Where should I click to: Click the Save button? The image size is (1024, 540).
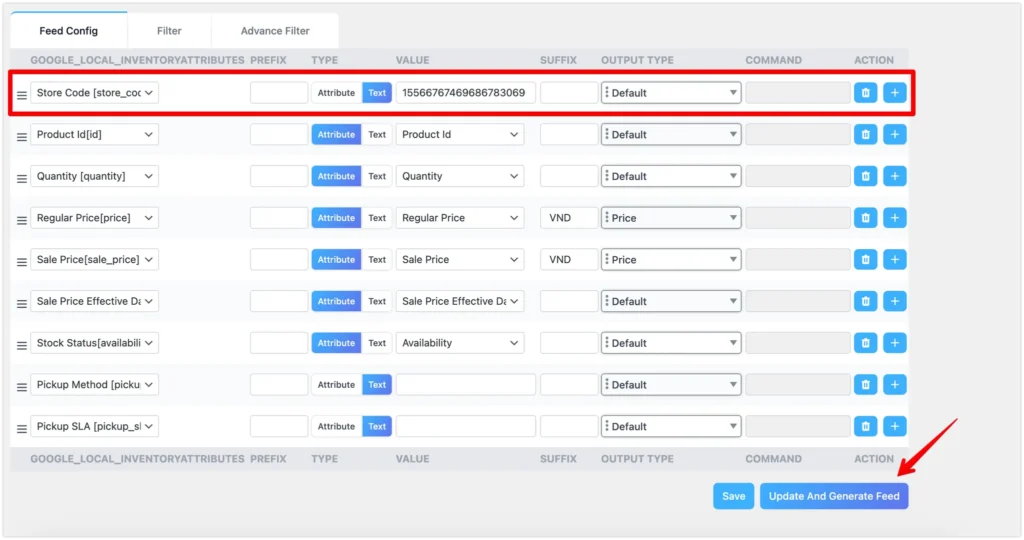733,496
